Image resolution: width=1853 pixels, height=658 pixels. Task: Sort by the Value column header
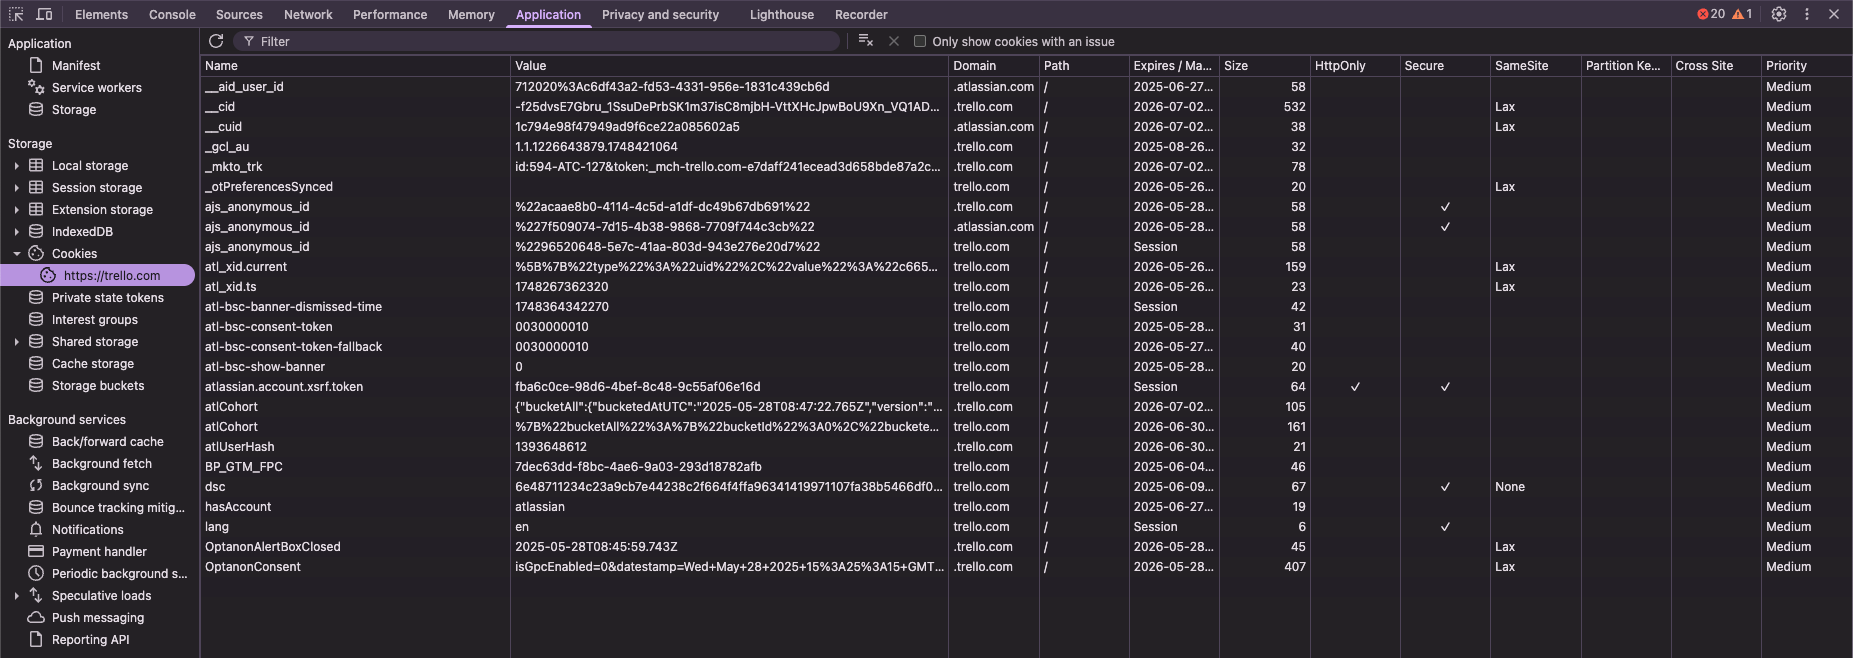729,66
